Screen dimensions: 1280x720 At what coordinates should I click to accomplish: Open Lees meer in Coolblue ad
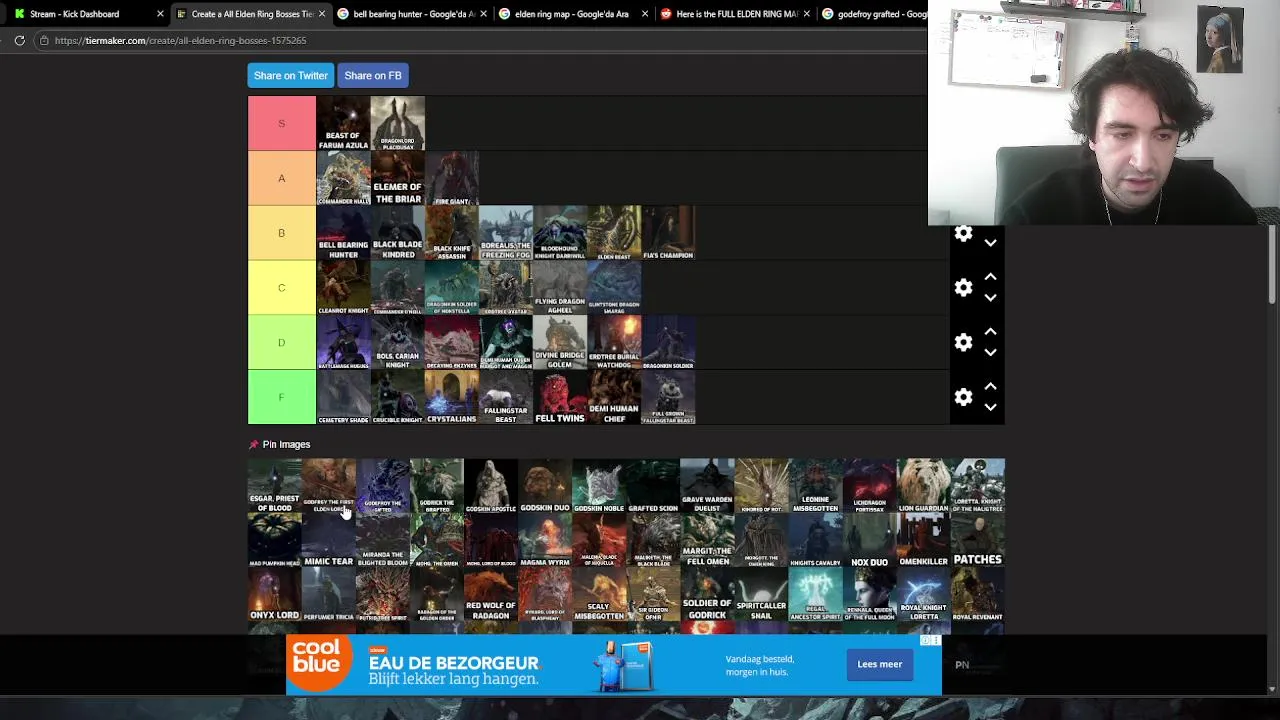(x=879, y=664)
